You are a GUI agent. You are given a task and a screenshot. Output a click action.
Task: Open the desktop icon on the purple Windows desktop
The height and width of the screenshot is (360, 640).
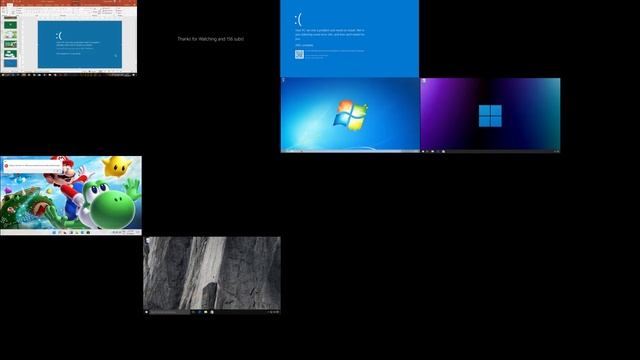424,81
